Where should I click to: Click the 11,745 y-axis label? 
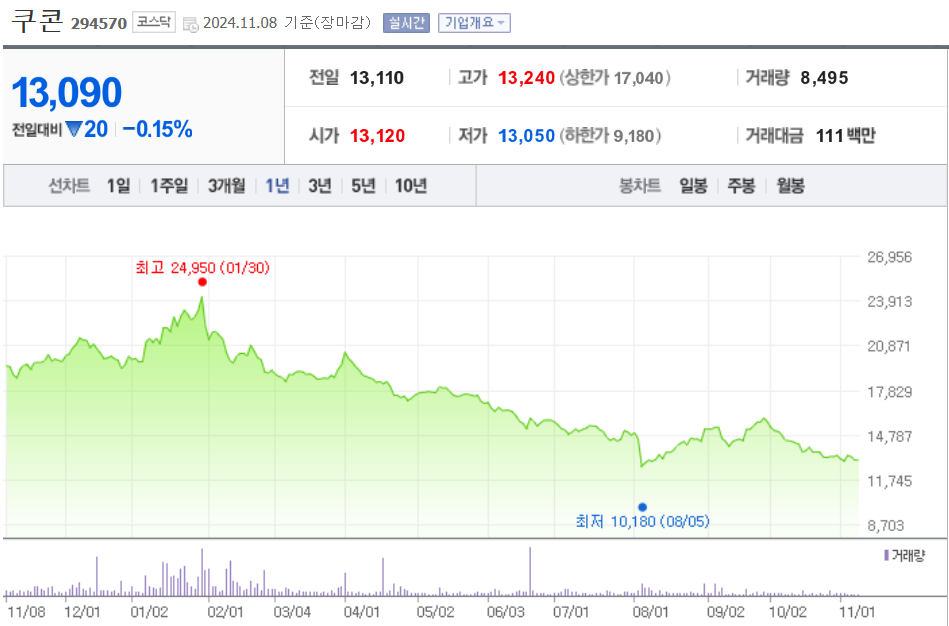point(890,481)
